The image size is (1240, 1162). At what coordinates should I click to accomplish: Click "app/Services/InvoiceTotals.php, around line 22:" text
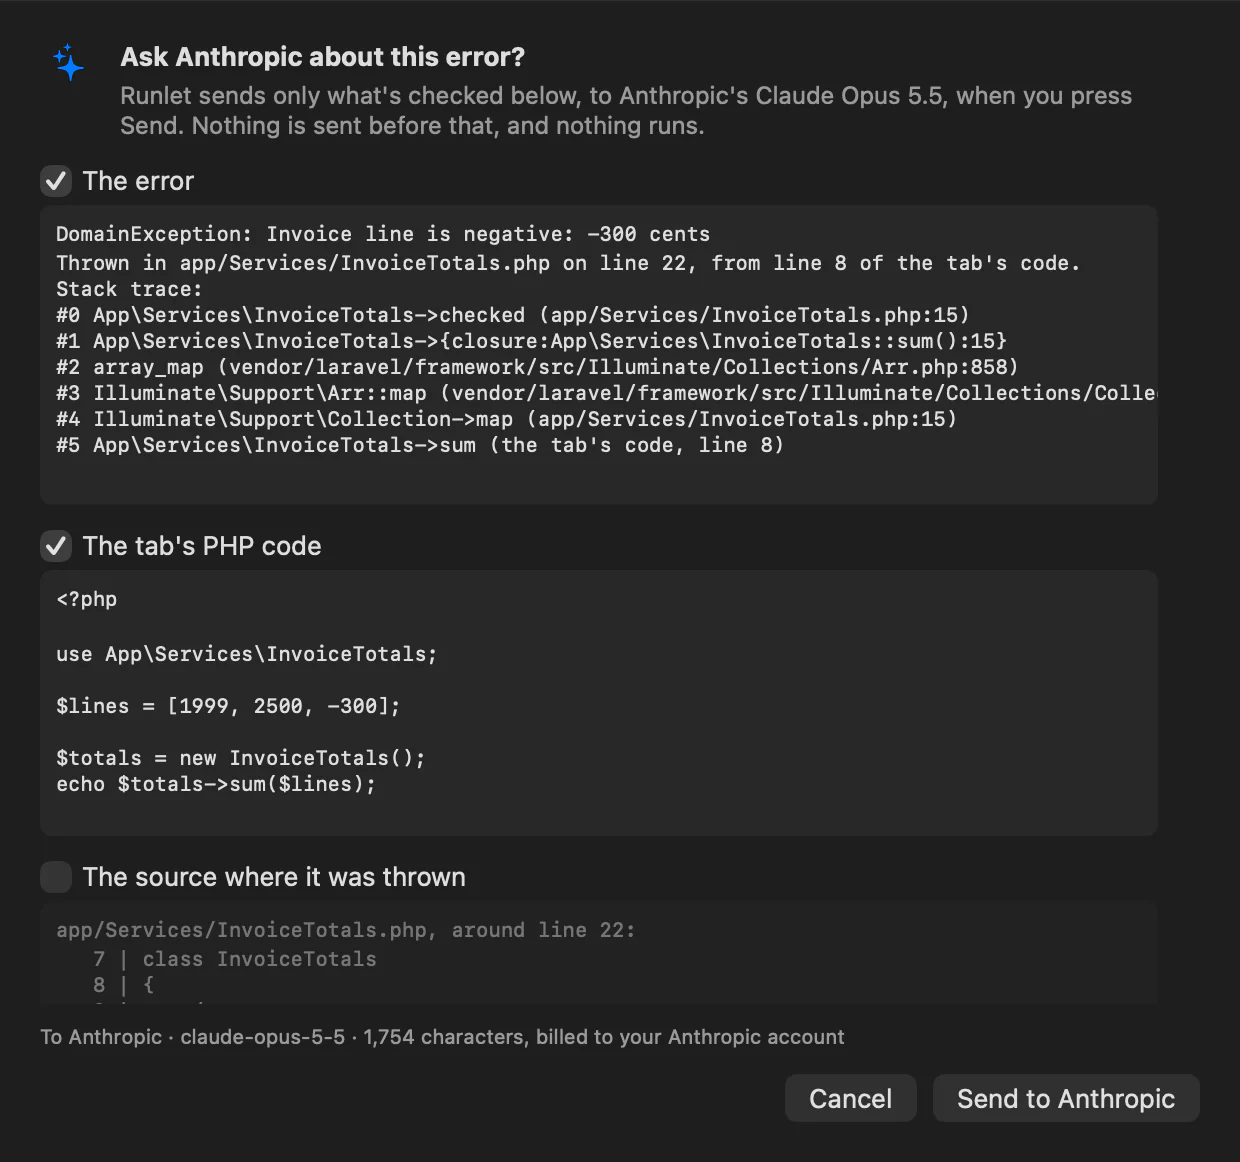[x=346, y=930]
